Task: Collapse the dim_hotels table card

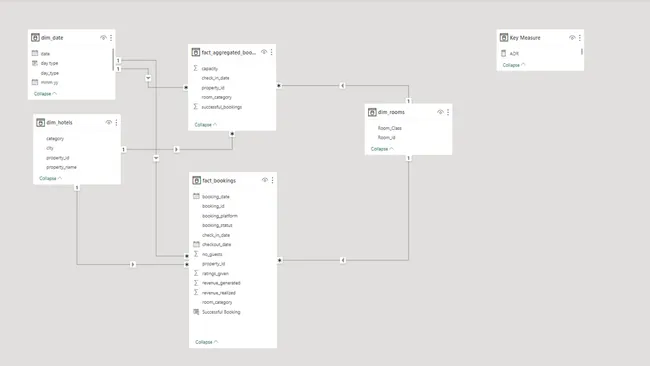Action: (x=51, y=178)
